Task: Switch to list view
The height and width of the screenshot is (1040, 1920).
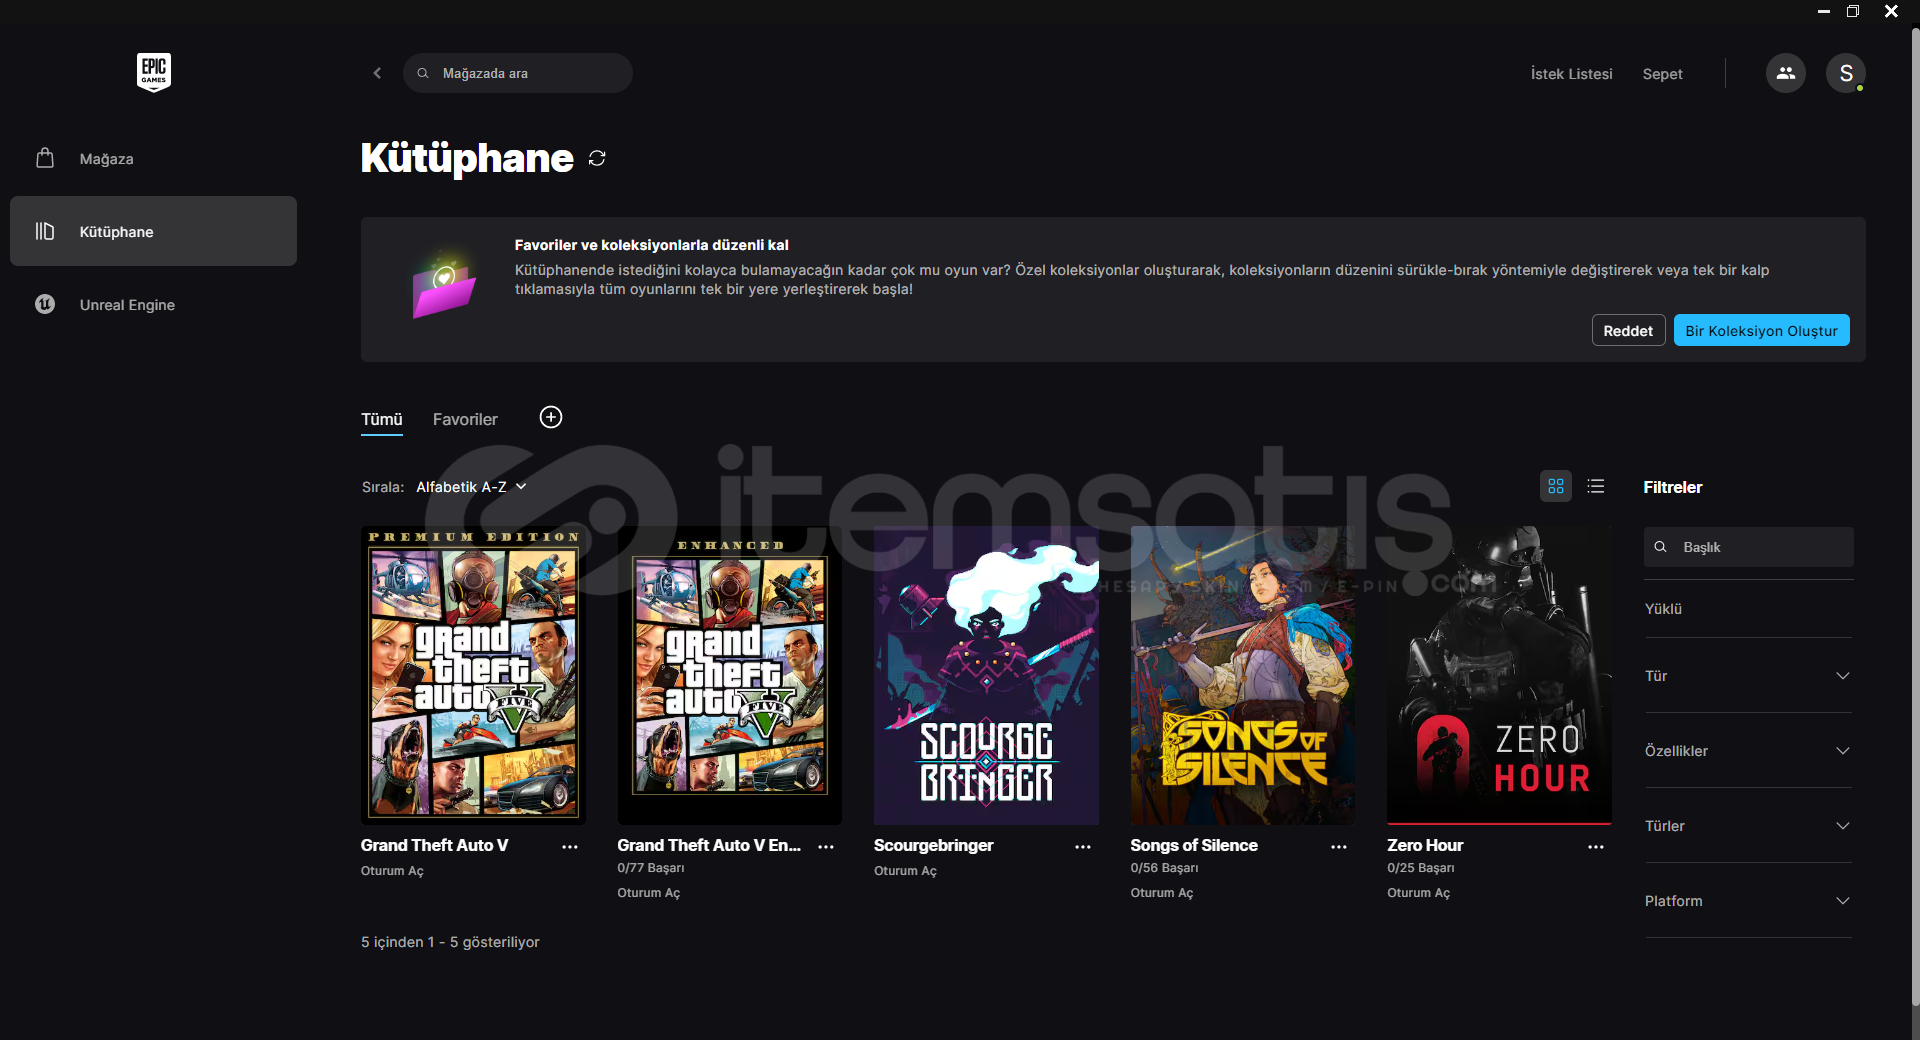Action: point(1596,486)
